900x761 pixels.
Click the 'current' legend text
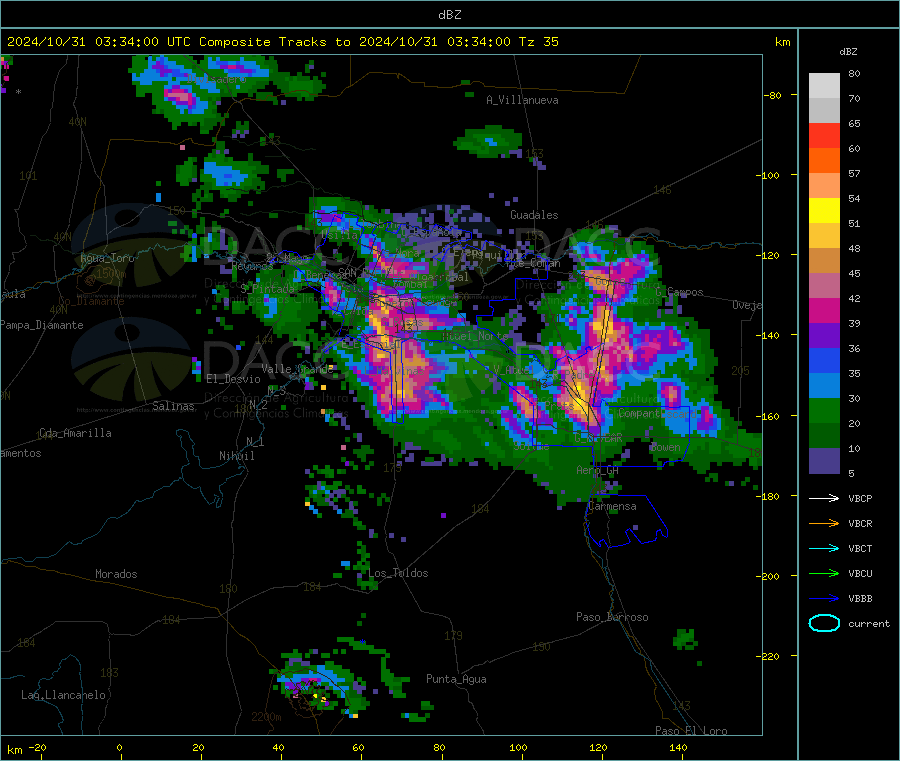(869, 624)
